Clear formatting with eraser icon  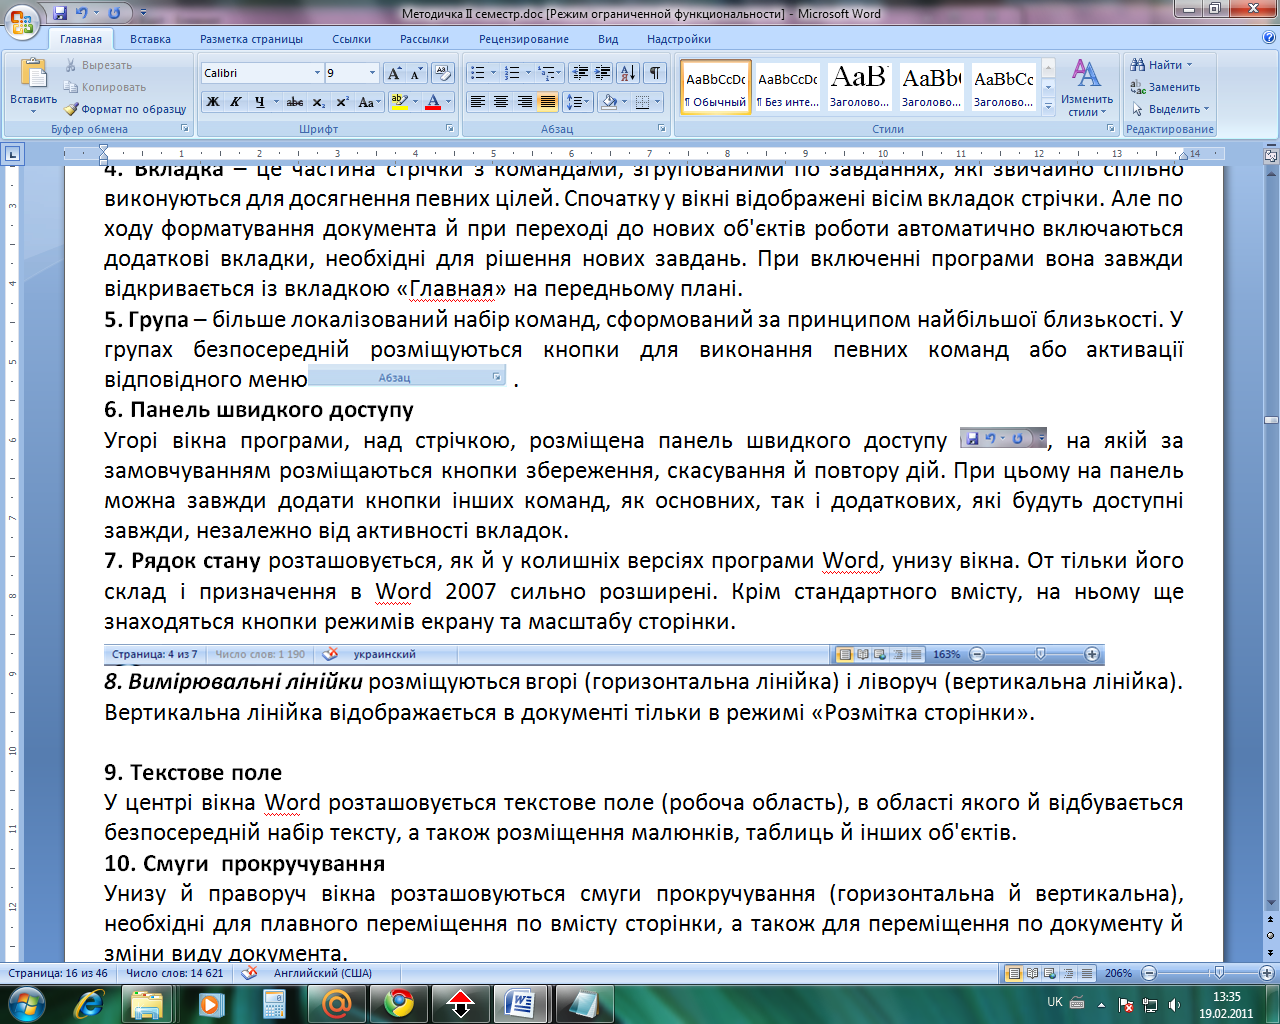444,73
